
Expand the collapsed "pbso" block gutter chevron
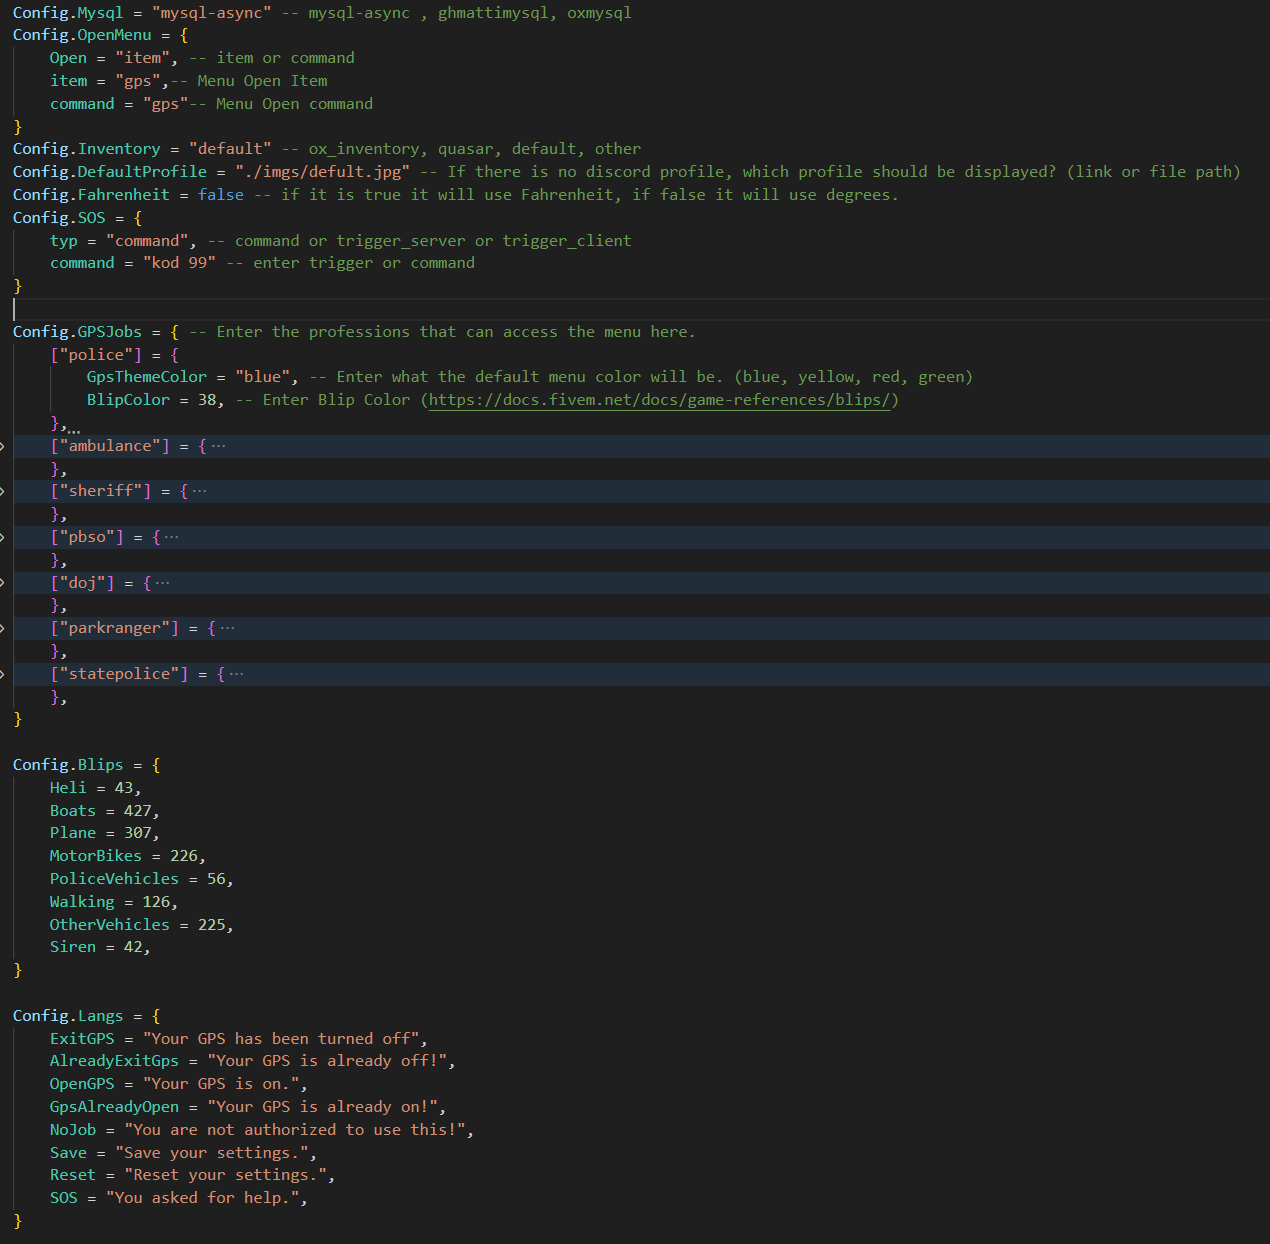(3, 537)
